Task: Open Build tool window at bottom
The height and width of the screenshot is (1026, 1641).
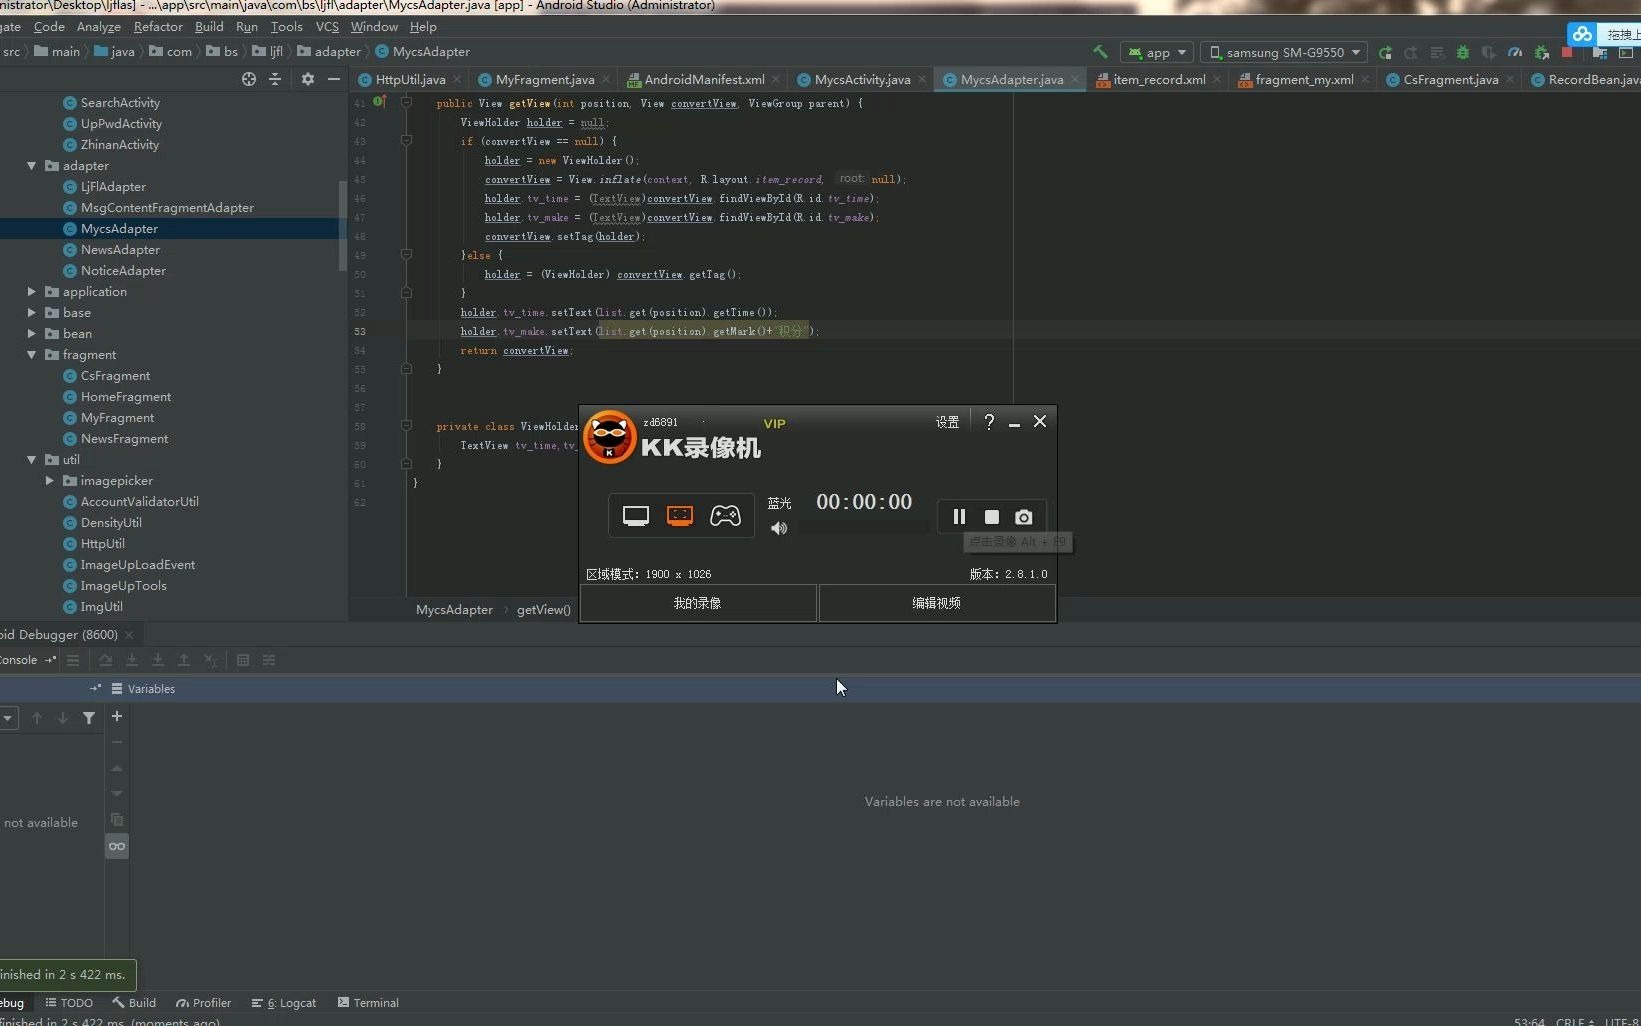Action: tap(134, 1003)
